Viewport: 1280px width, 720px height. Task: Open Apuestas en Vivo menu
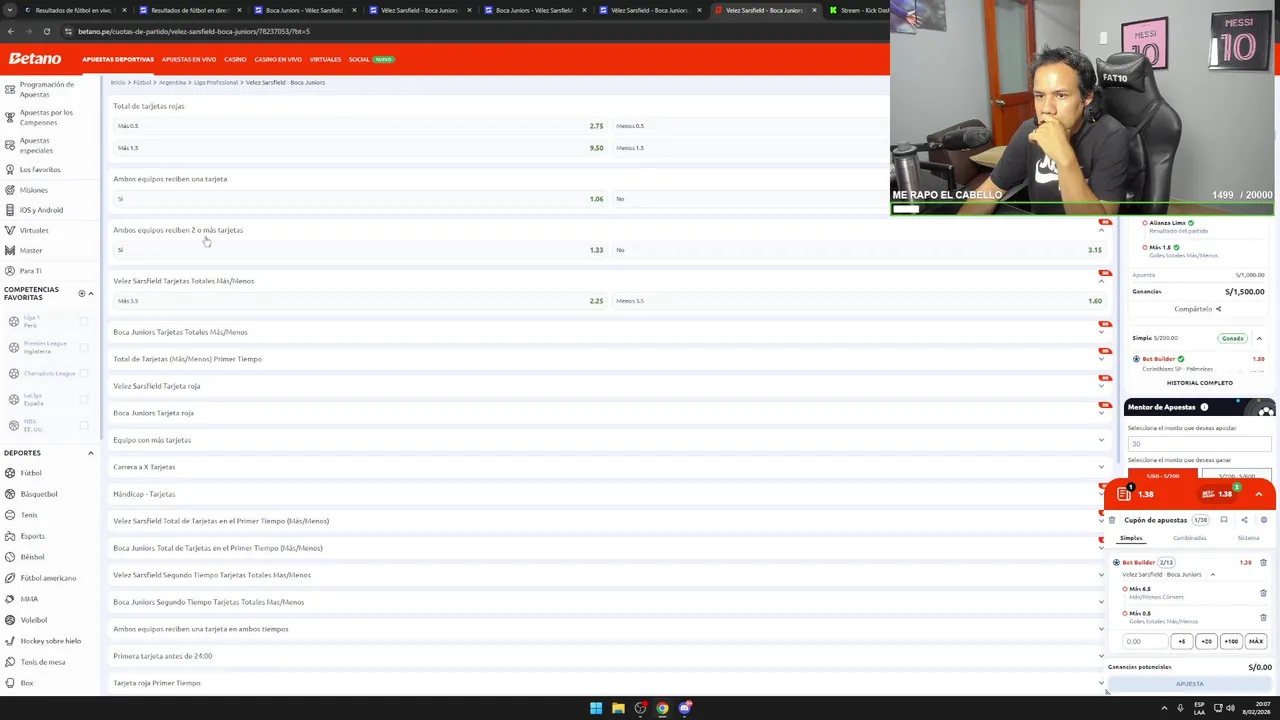188,59
